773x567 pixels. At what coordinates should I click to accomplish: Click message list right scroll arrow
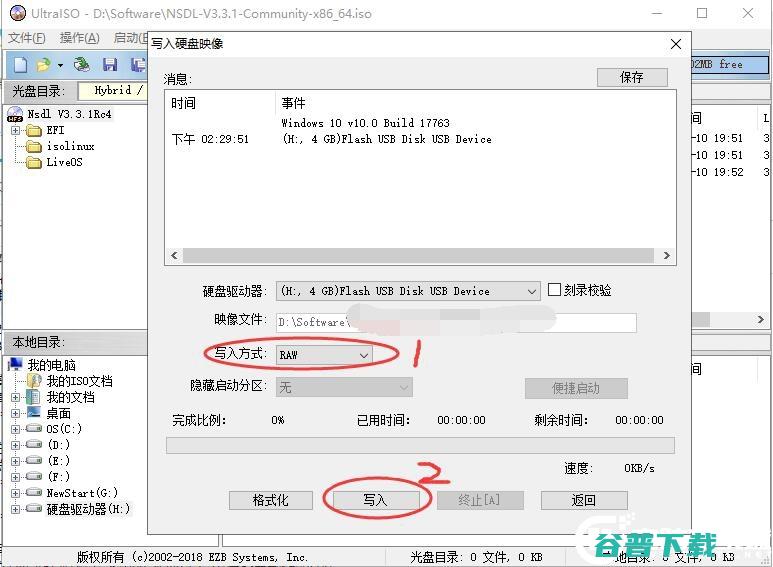tap(667, 255)
